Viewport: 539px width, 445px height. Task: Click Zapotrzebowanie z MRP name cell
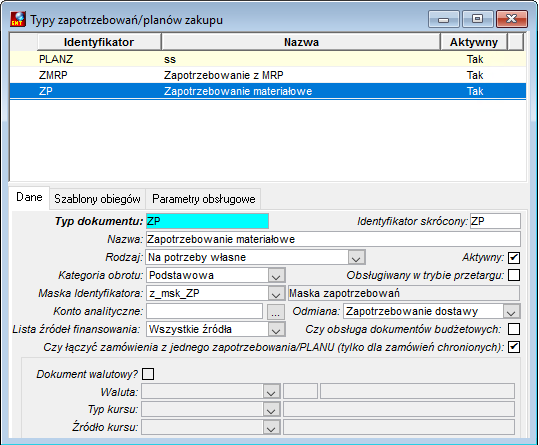point(224,75)
